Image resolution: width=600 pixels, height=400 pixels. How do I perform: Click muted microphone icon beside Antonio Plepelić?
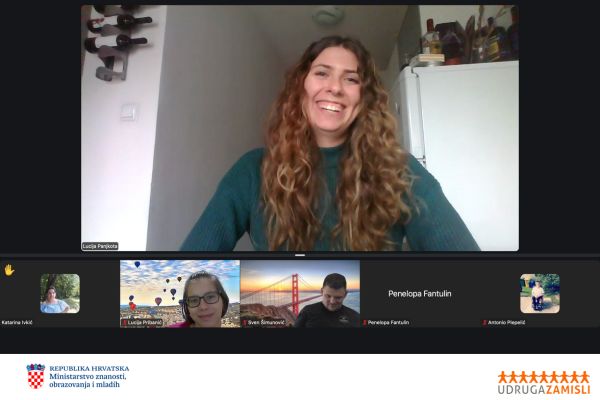[x=484, y=323]
